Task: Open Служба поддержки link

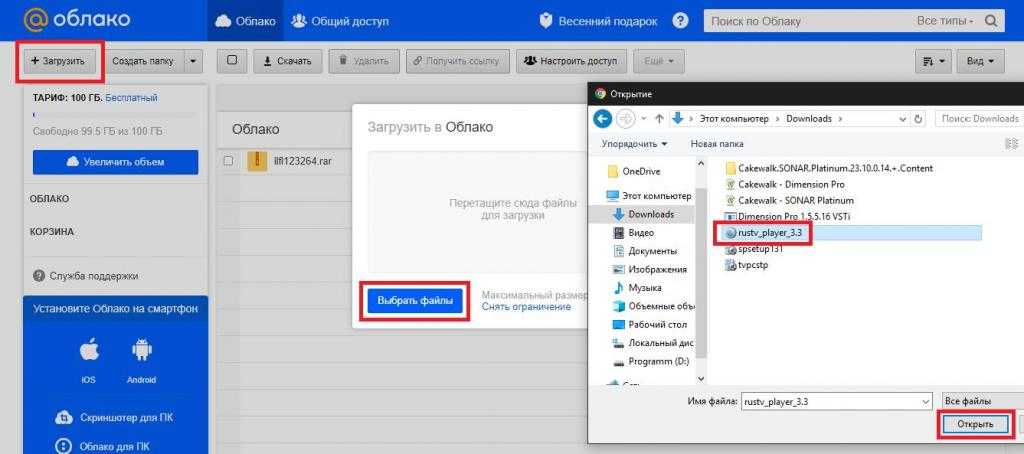Action: point(86,276)
